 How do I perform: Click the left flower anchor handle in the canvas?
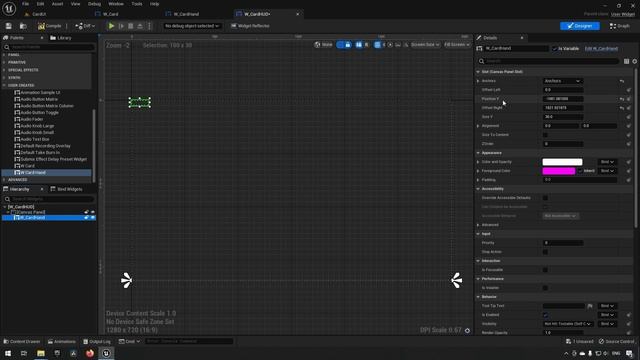(127, 280)
